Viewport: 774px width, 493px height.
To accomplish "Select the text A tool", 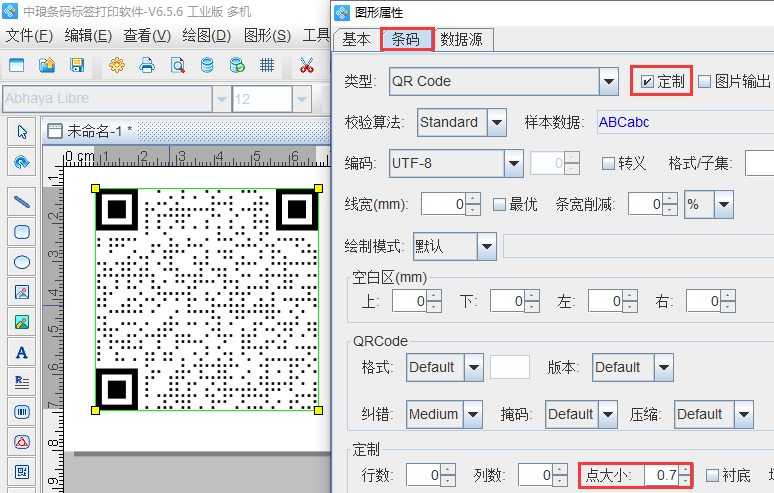I will (x=22, y=352).
